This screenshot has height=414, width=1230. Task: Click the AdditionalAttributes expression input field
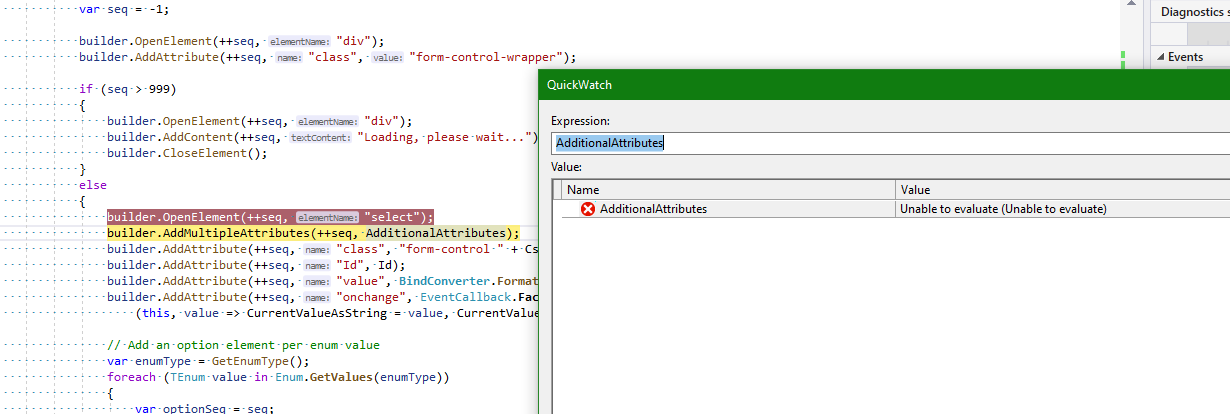tap(890, 143)
